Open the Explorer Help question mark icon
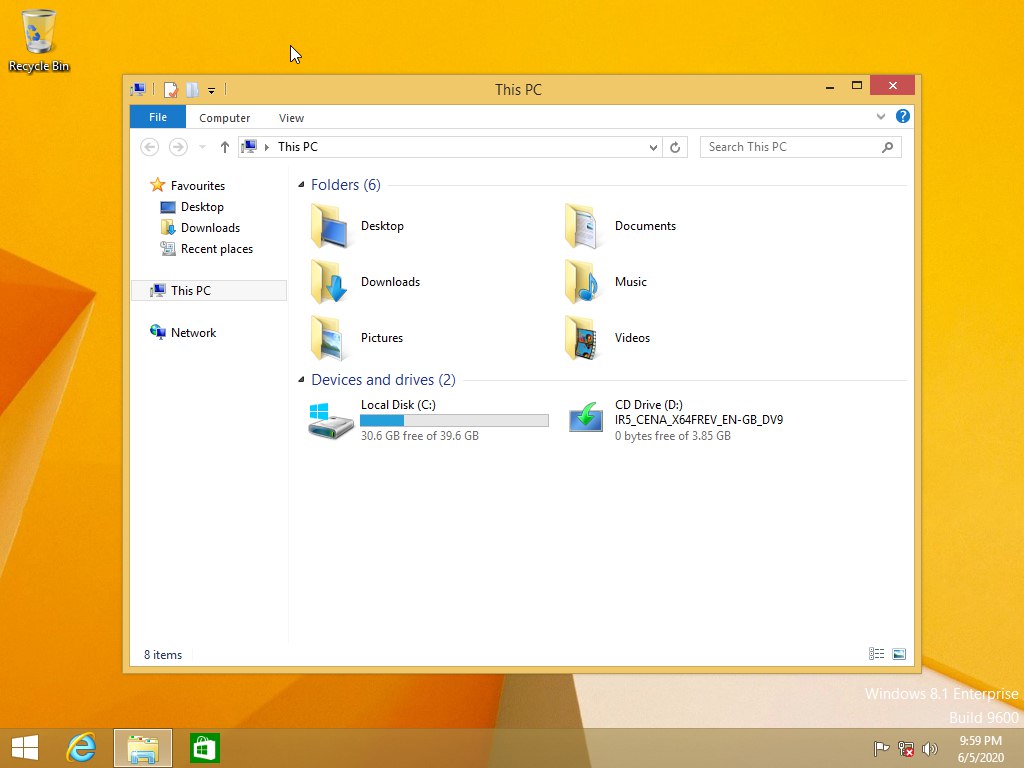Image resolution: width=1024 pixels, height=768 pixels. 903,116
